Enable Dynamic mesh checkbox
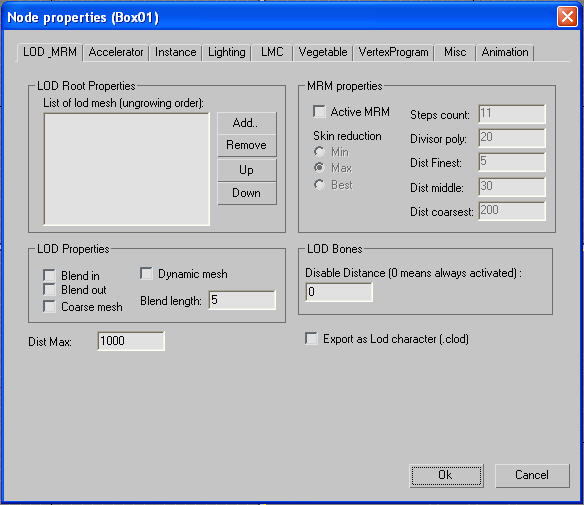The image size is (584, 505). (146, 273)
